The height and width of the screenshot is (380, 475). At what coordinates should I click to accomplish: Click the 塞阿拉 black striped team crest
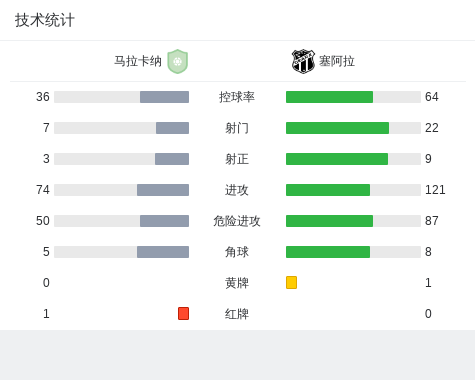[303, 61]
